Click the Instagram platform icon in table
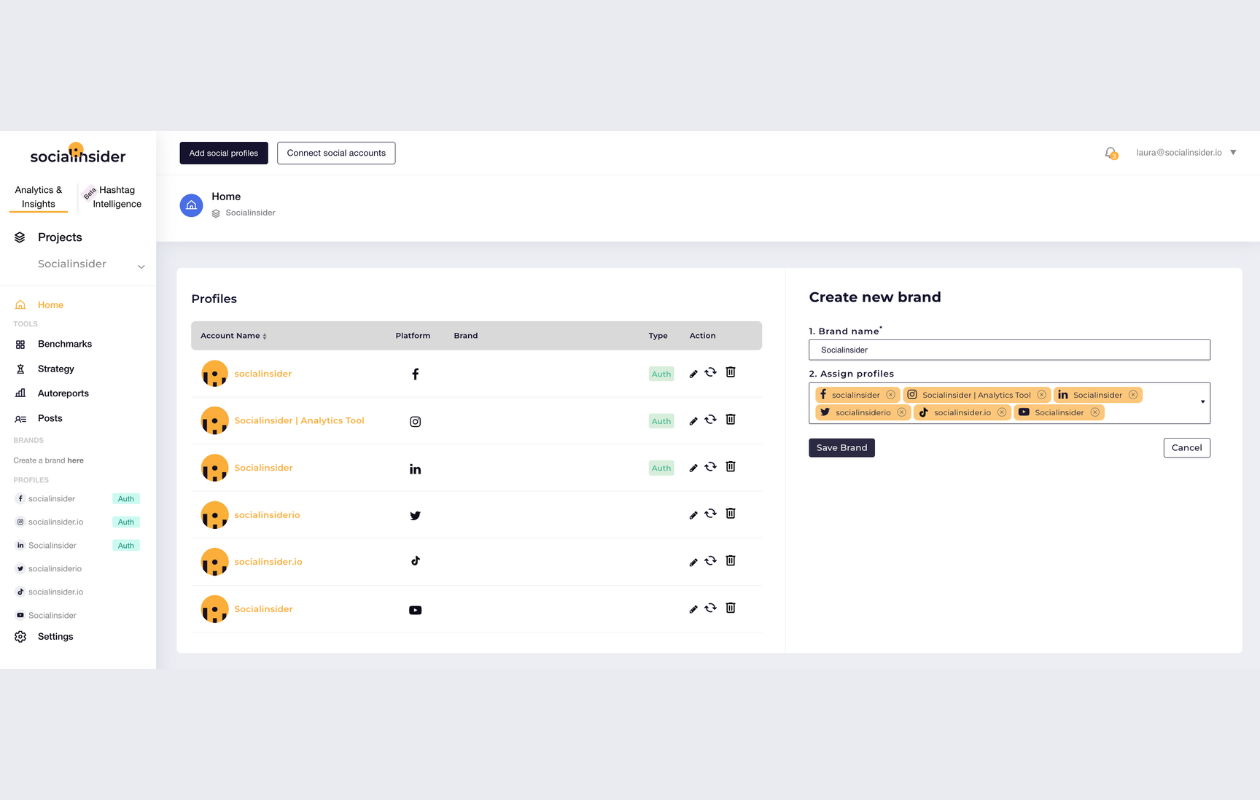 click(x=415, y=421)
